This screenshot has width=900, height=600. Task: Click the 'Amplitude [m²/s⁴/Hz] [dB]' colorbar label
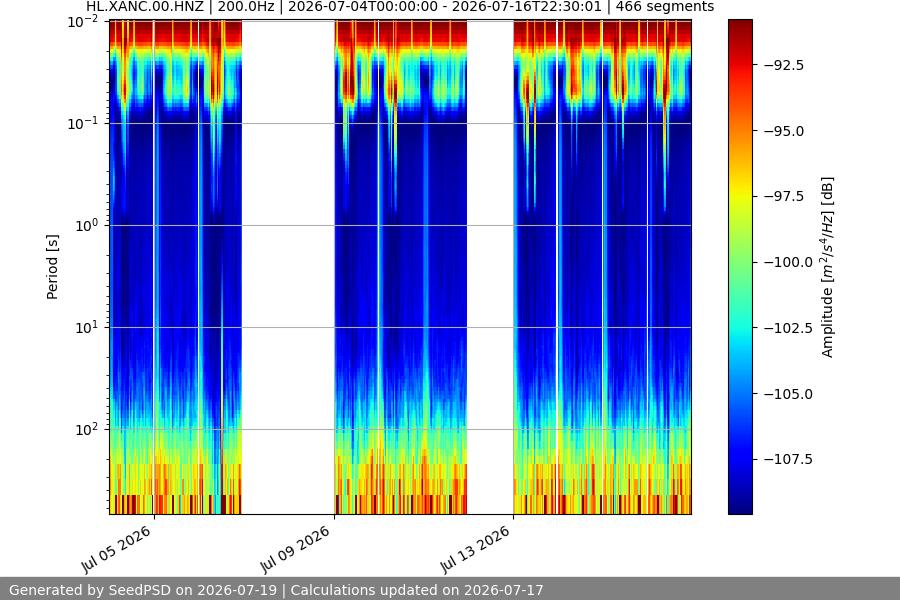pos(827,267)
